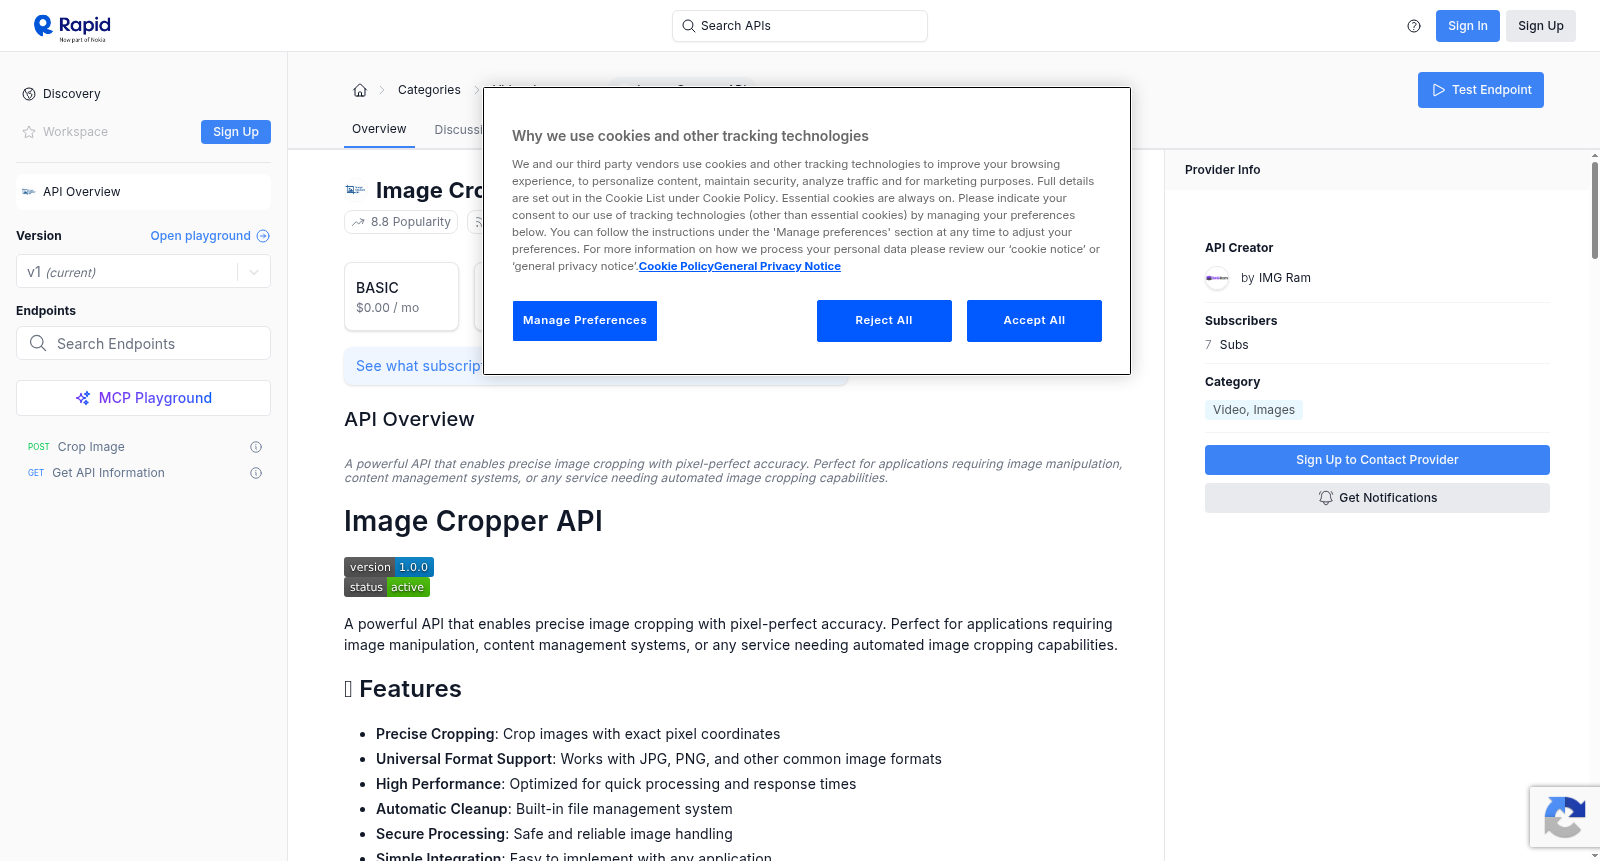Click the 'by IMG Ram' creator name
The image size is (1600, 861).
point(1276,278)
